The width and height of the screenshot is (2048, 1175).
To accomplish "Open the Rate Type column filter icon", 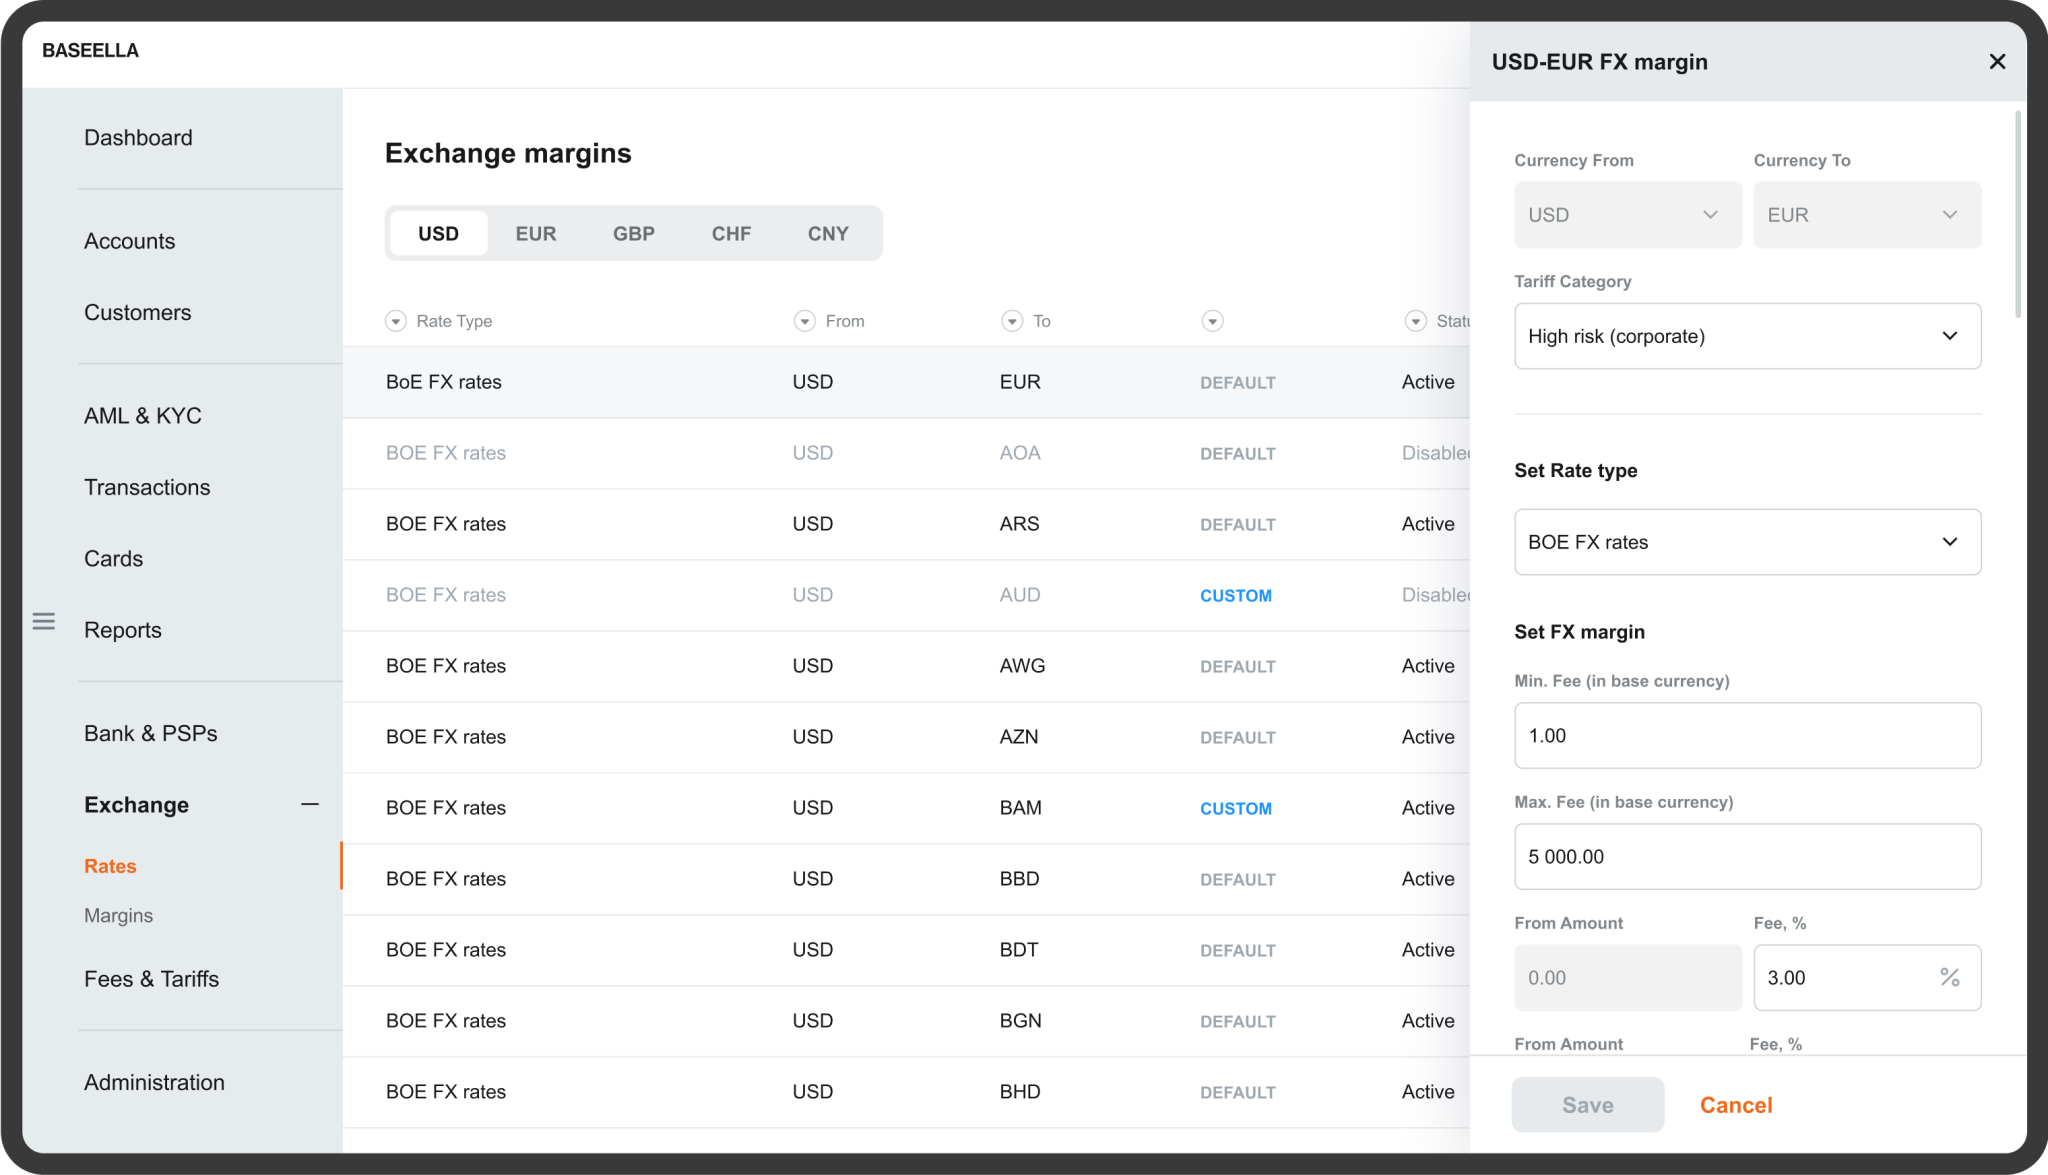I will click(395, 321).
